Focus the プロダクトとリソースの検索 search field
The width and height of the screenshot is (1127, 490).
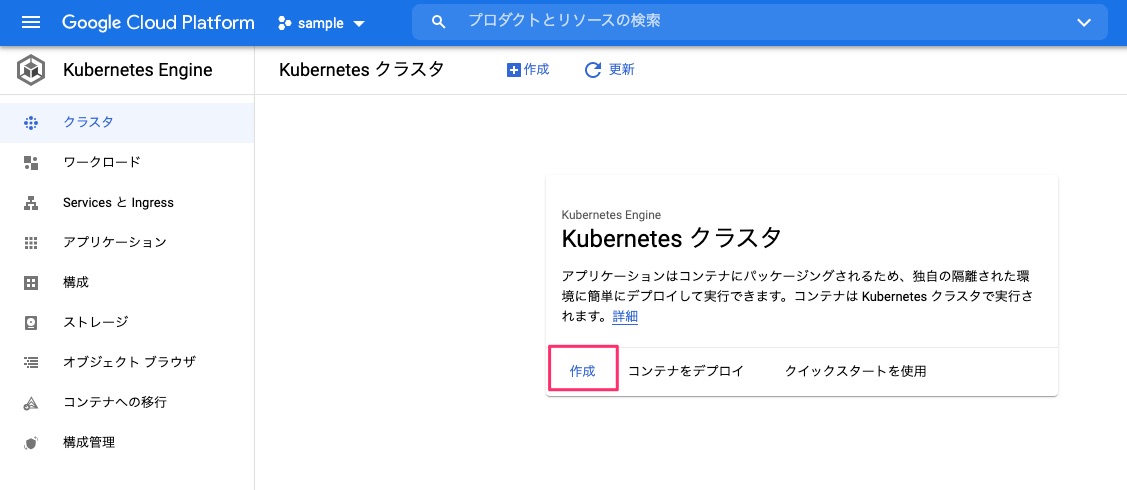point(760,22)
